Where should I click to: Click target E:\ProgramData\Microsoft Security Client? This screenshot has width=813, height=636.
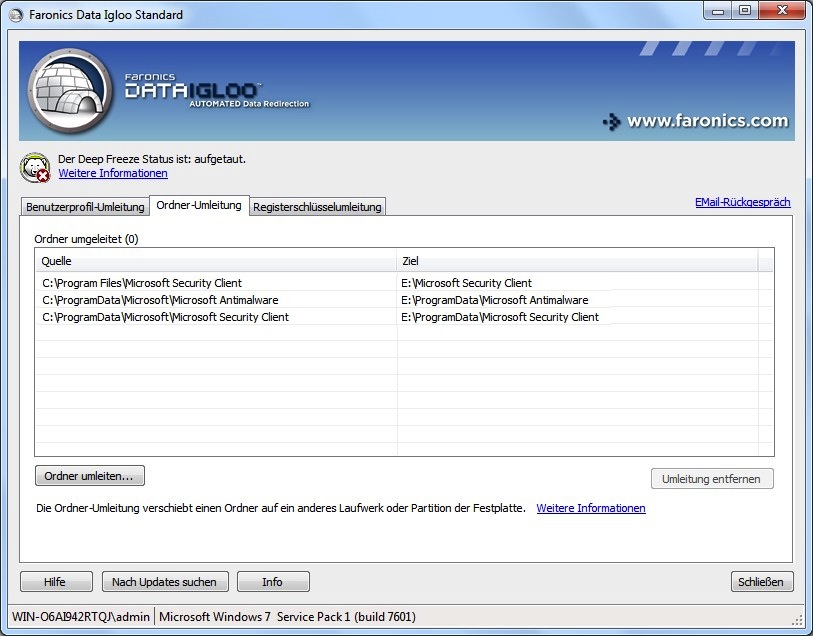click(x=500, y=317)
